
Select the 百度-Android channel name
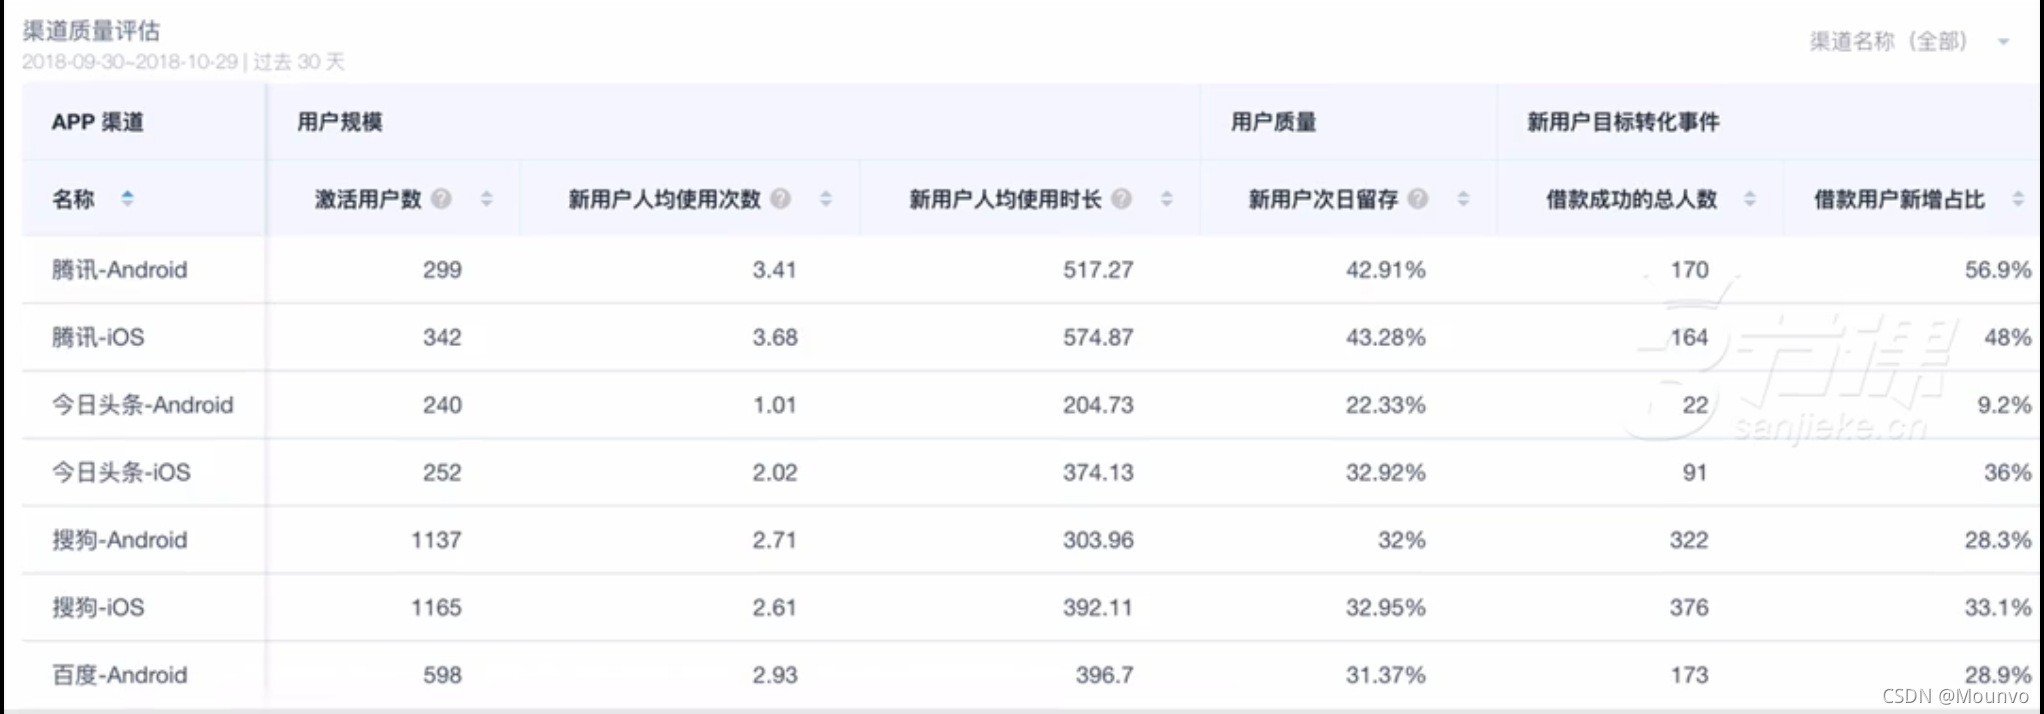[x=119, y=675]
